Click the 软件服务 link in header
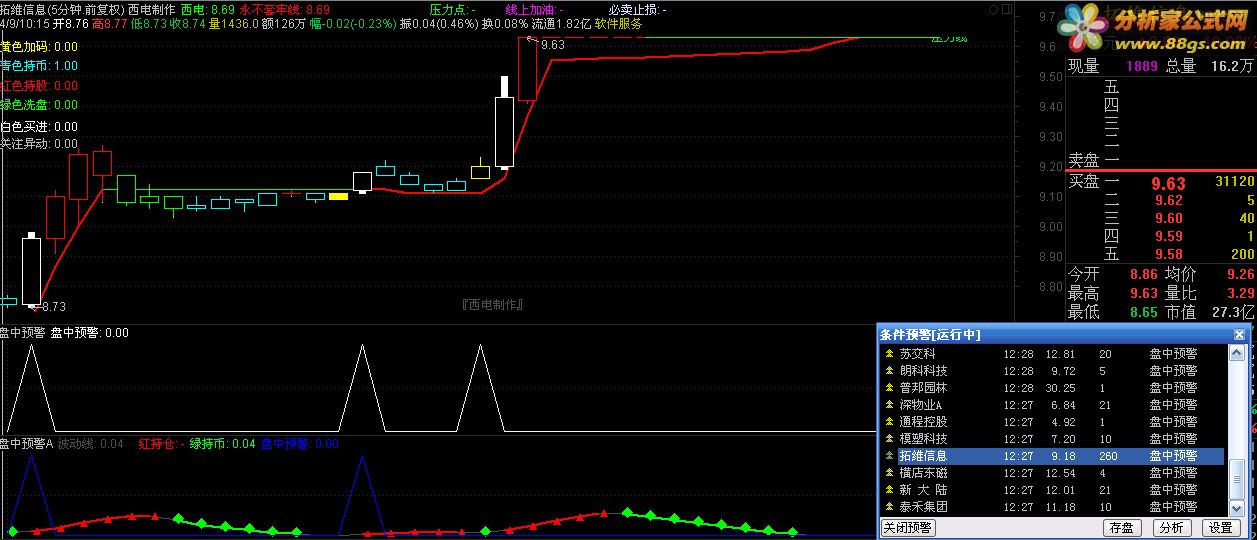1257x540 pixels. point(619,22)
